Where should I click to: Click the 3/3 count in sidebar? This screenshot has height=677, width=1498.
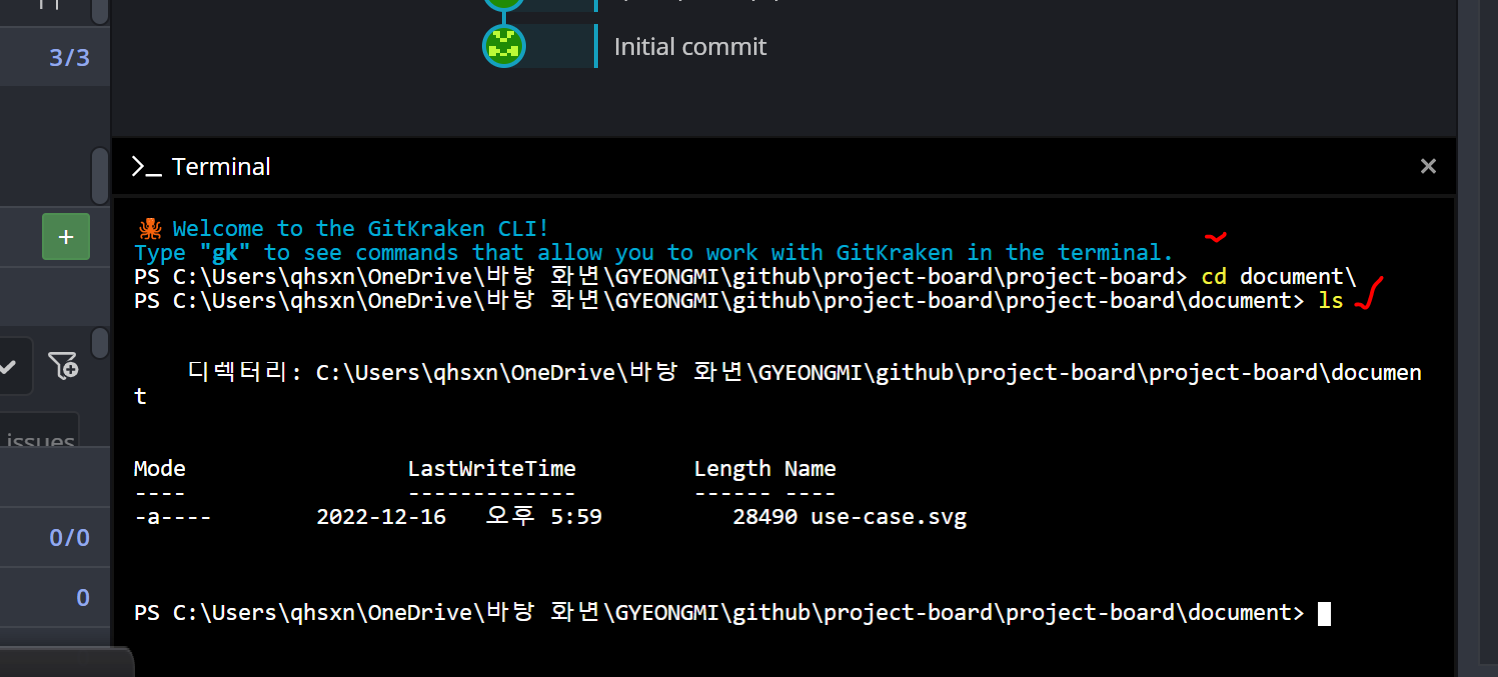[69, 58]
